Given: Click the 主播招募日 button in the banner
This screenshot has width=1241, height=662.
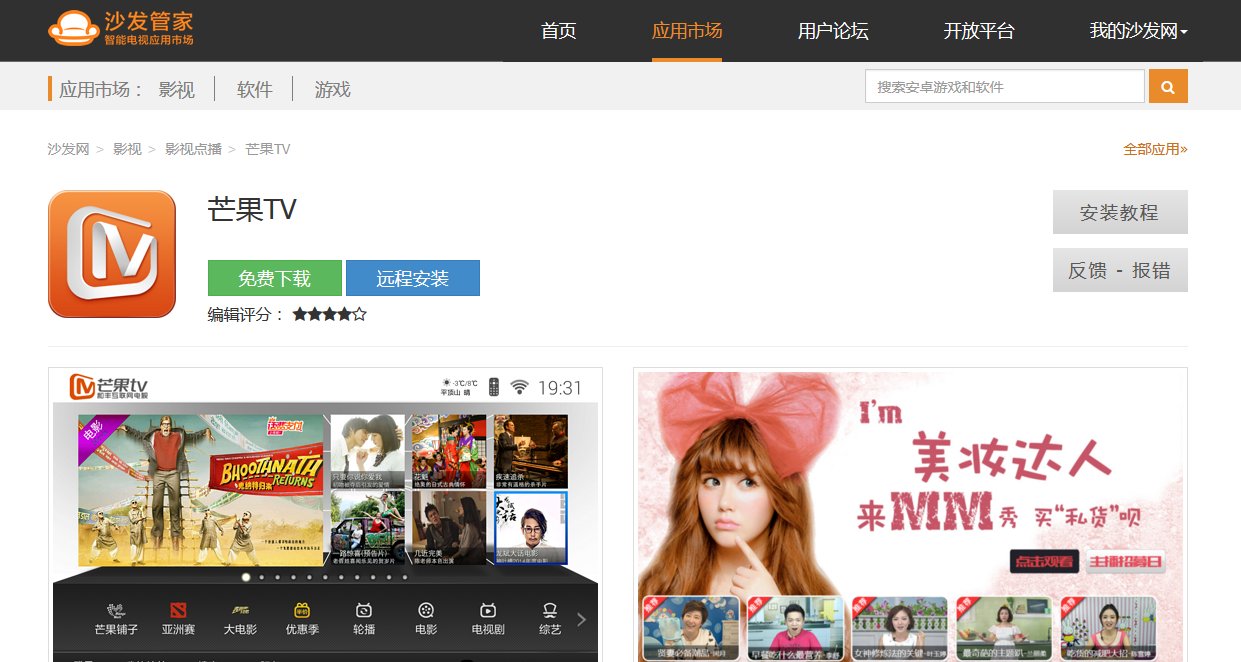Looking at the screenshot, I should pos(1127,561).
